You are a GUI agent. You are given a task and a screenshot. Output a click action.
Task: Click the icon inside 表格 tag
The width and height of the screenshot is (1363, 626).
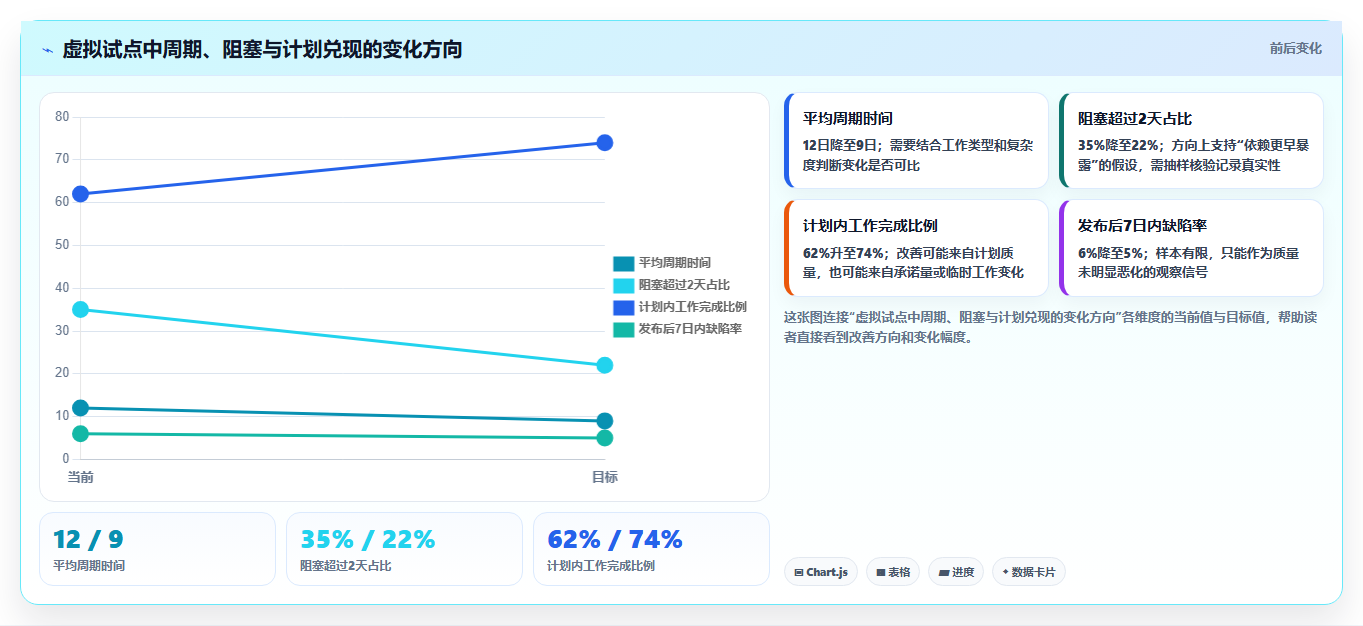click(x=881, y=573)
